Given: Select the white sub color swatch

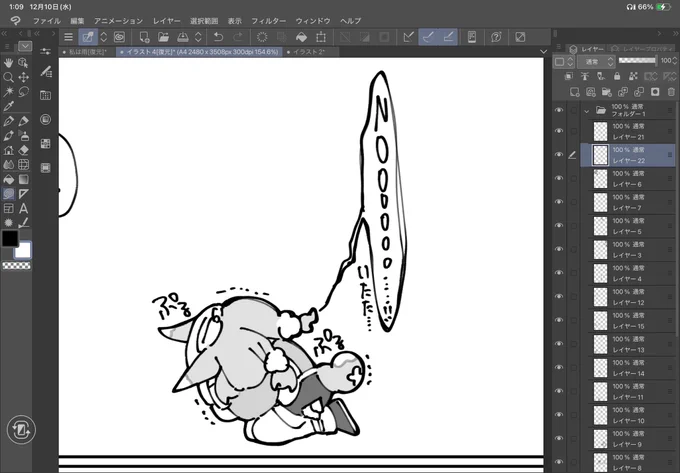Looking at the screenshot, I should (23, 250).
